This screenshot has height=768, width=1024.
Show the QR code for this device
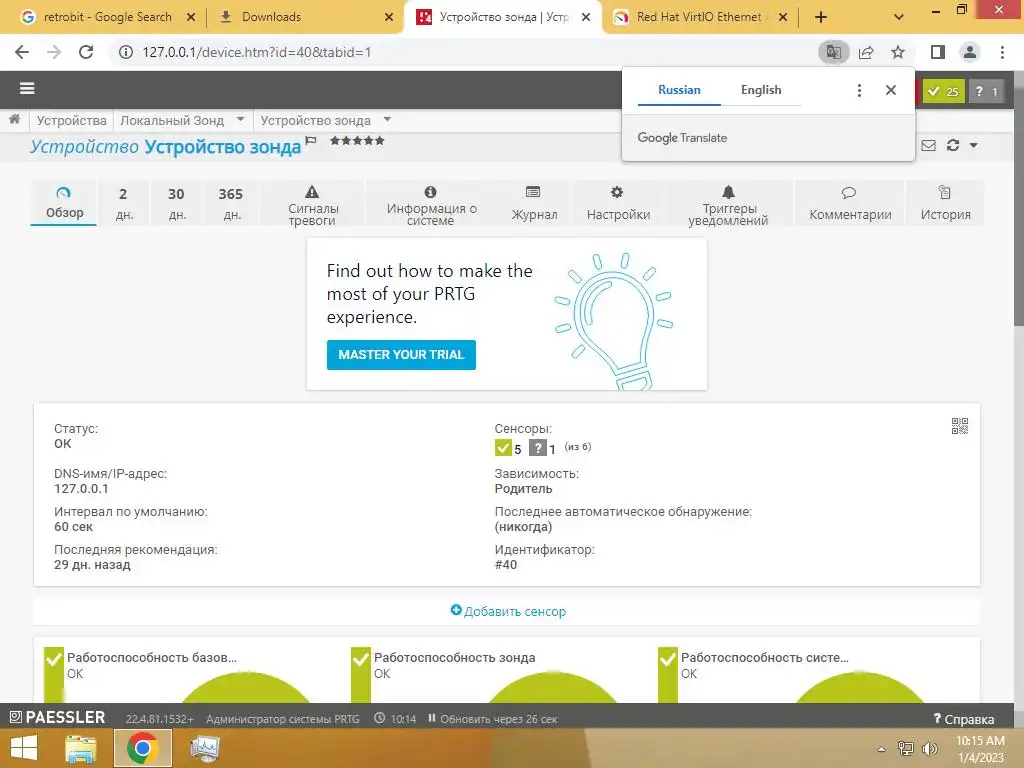tap(959, 426)
